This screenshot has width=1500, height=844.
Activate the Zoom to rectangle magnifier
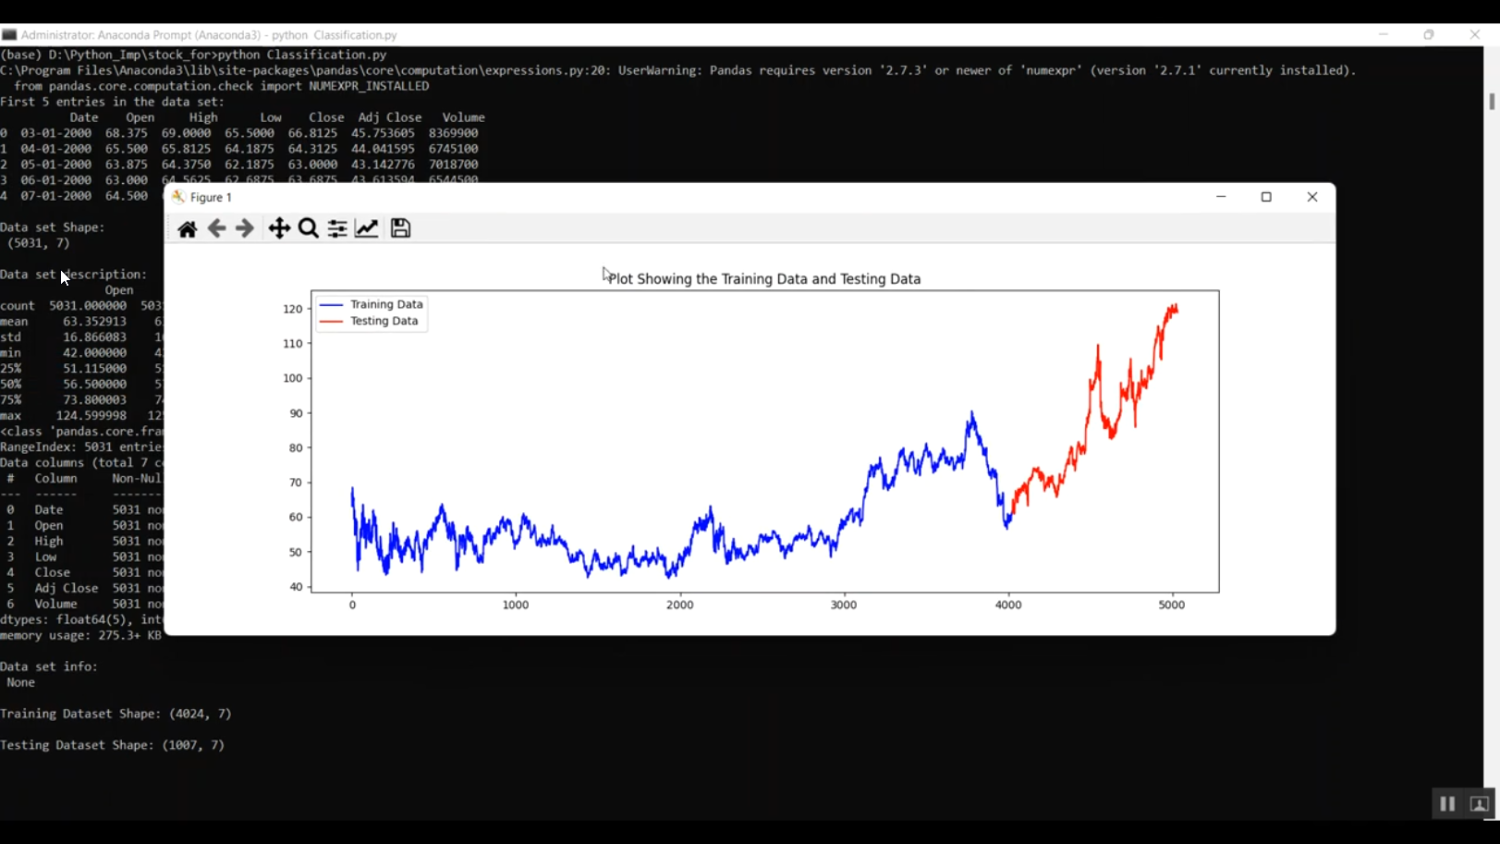[309, 229]
